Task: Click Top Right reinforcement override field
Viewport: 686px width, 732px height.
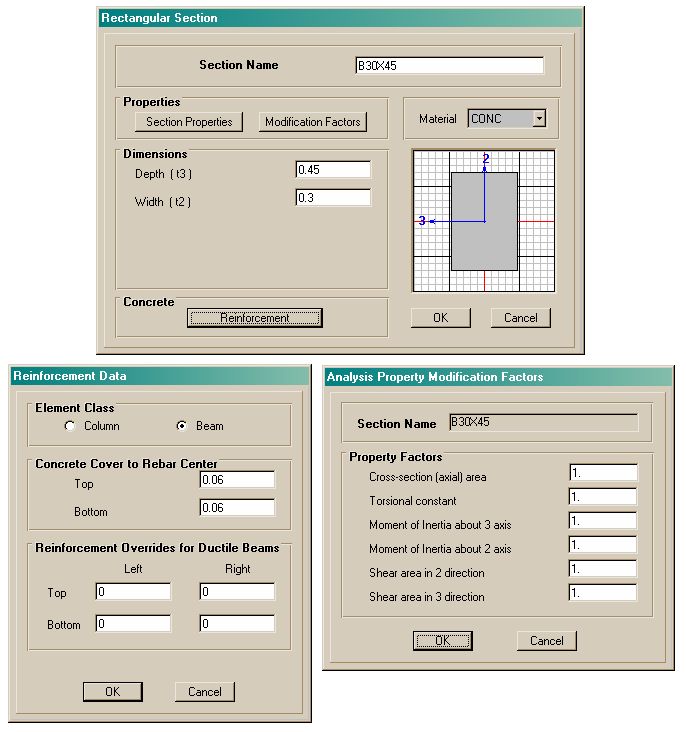Action: pos(237,591)
